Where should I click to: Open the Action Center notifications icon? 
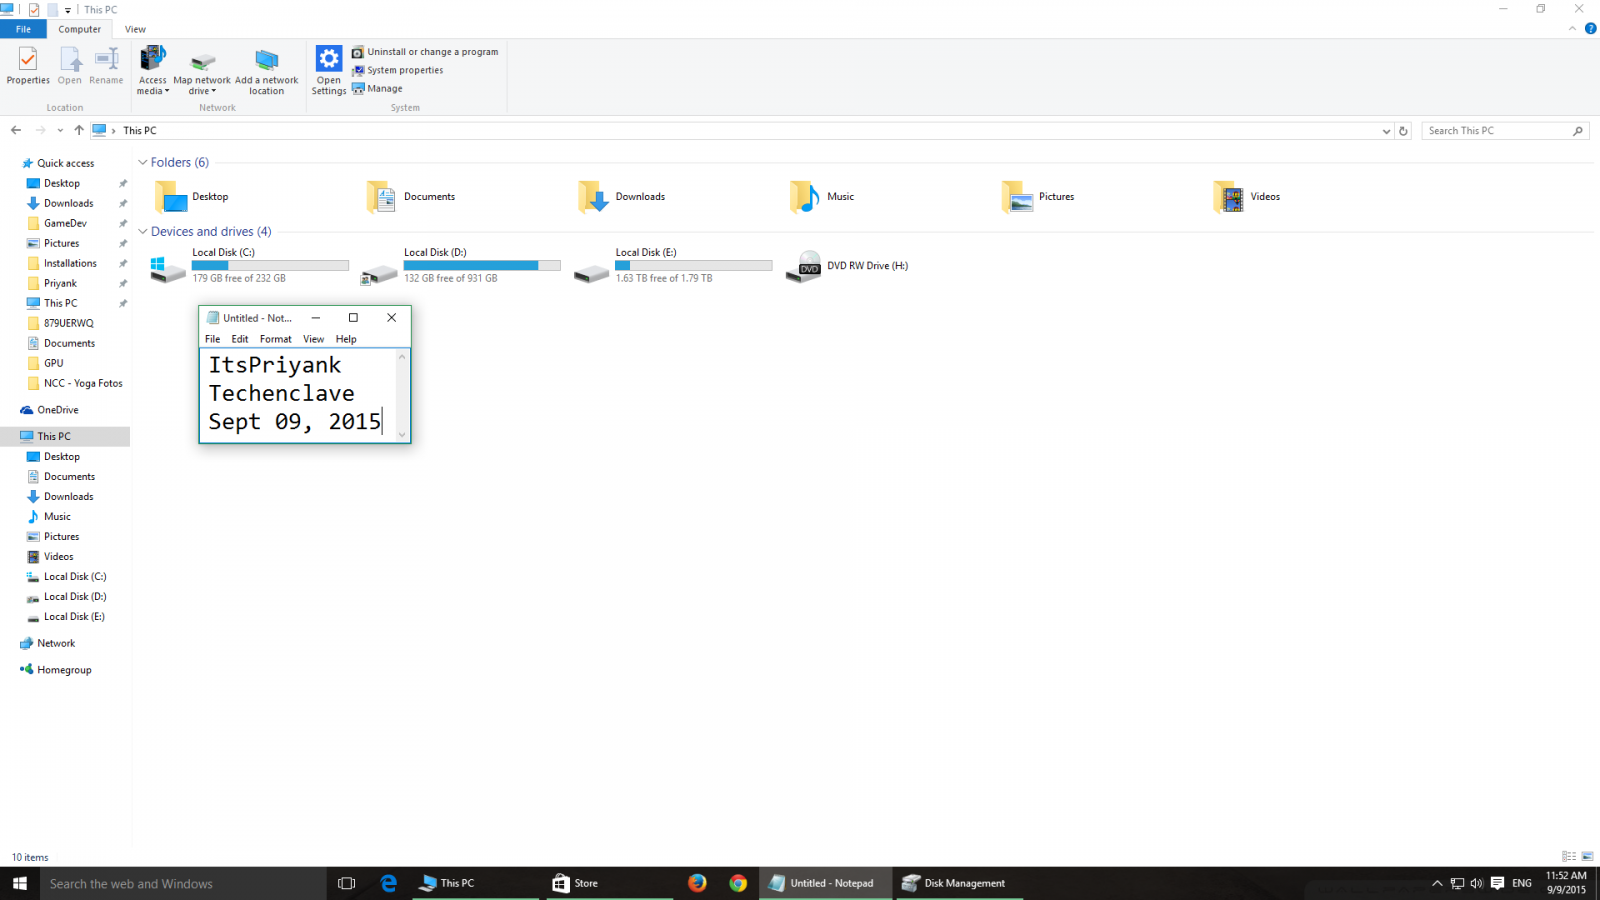click(x=1497, y=883)
